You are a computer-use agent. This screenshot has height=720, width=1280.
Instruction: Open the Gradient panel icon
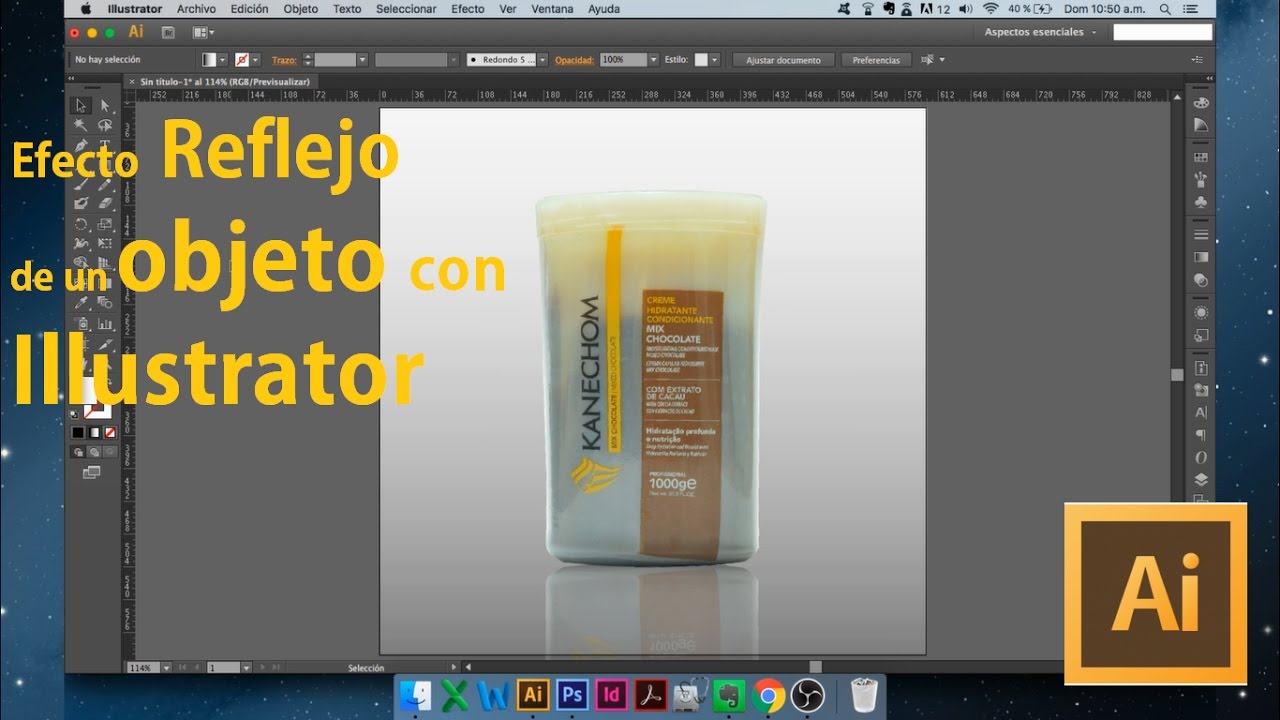point(1201,257)
